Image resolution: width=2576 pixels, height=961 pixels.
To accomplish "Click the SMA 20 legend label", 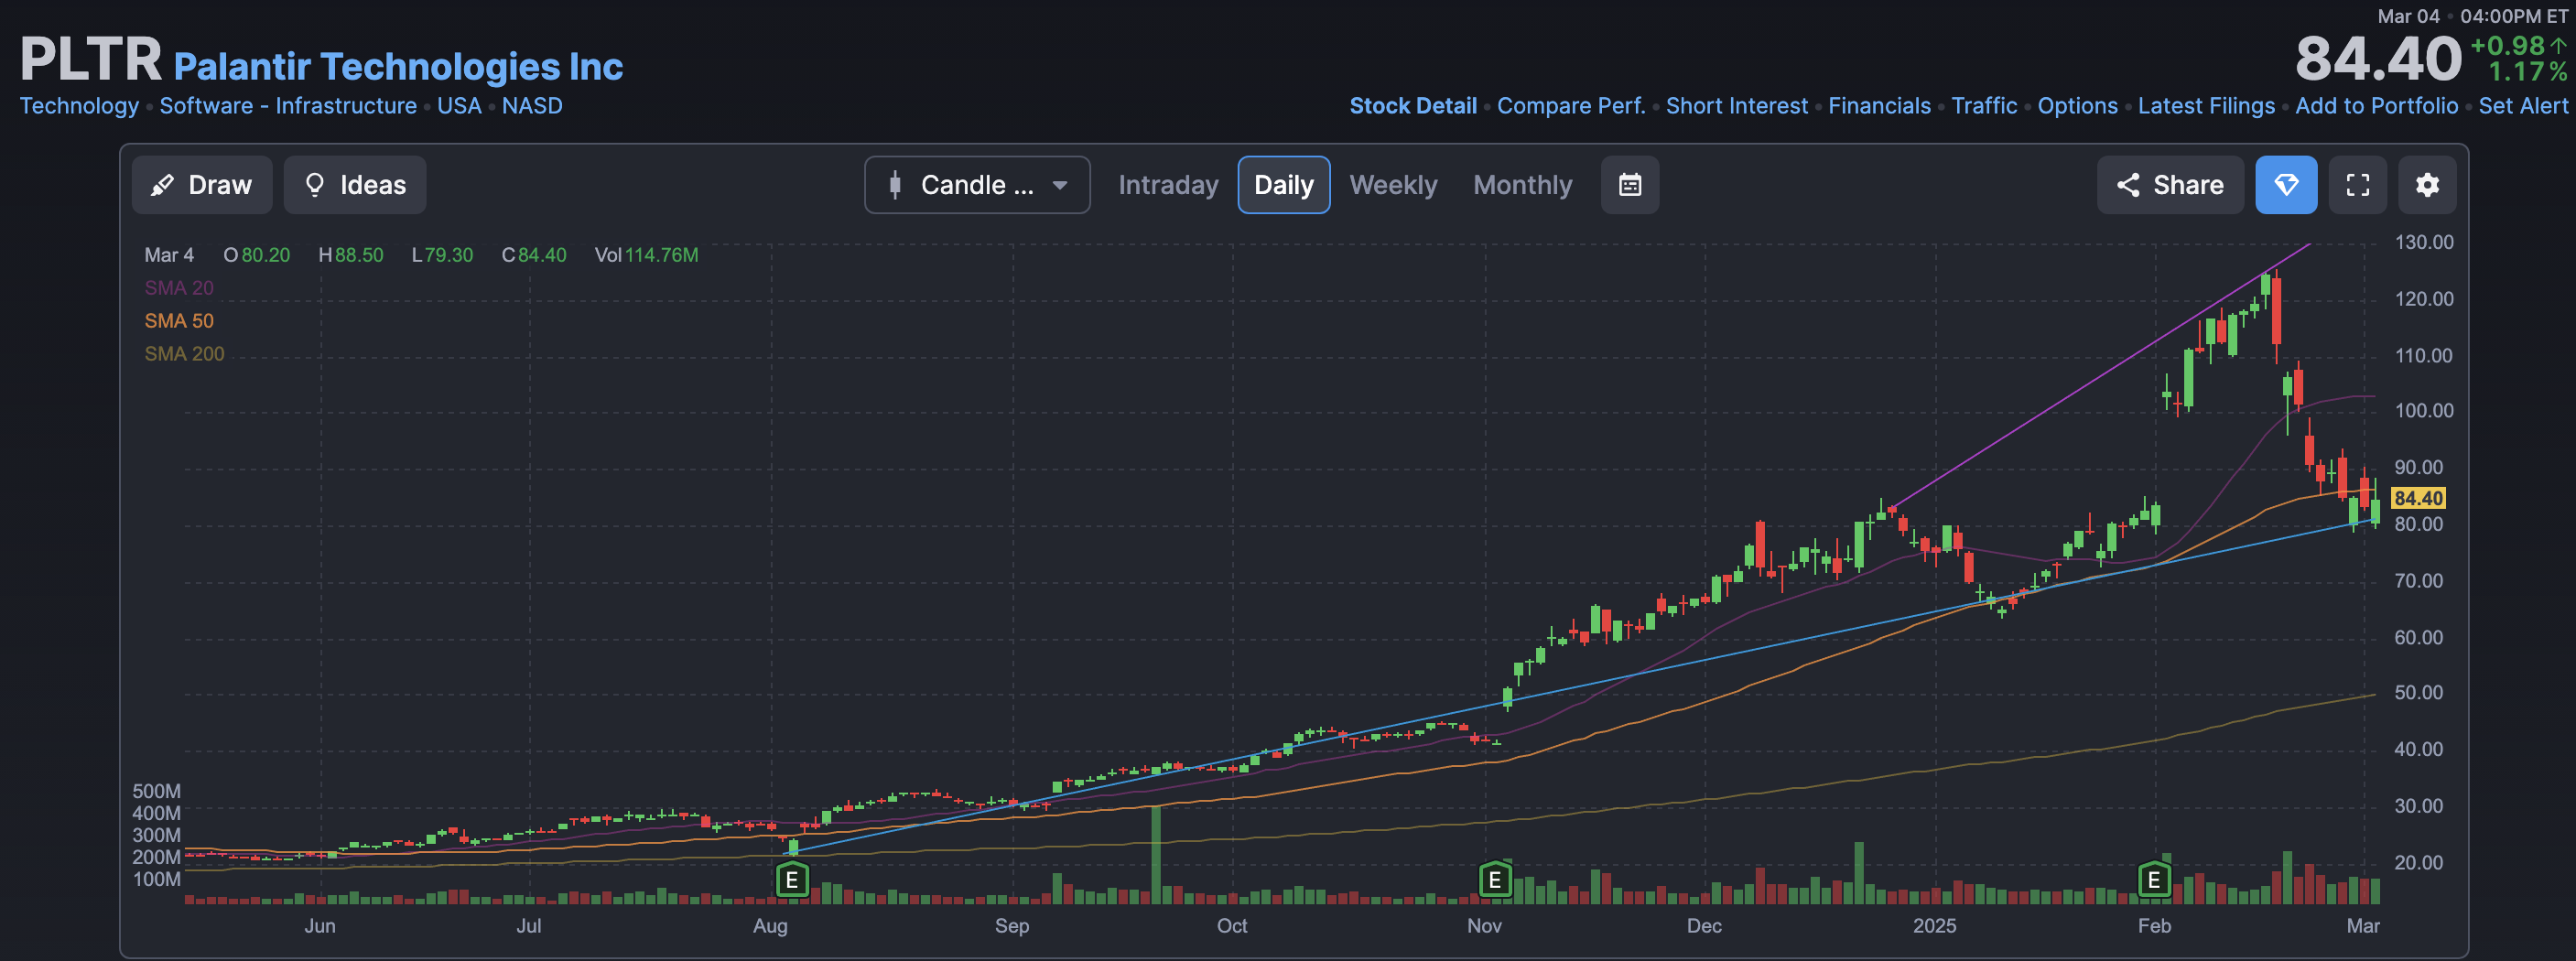I will (179, 288).
